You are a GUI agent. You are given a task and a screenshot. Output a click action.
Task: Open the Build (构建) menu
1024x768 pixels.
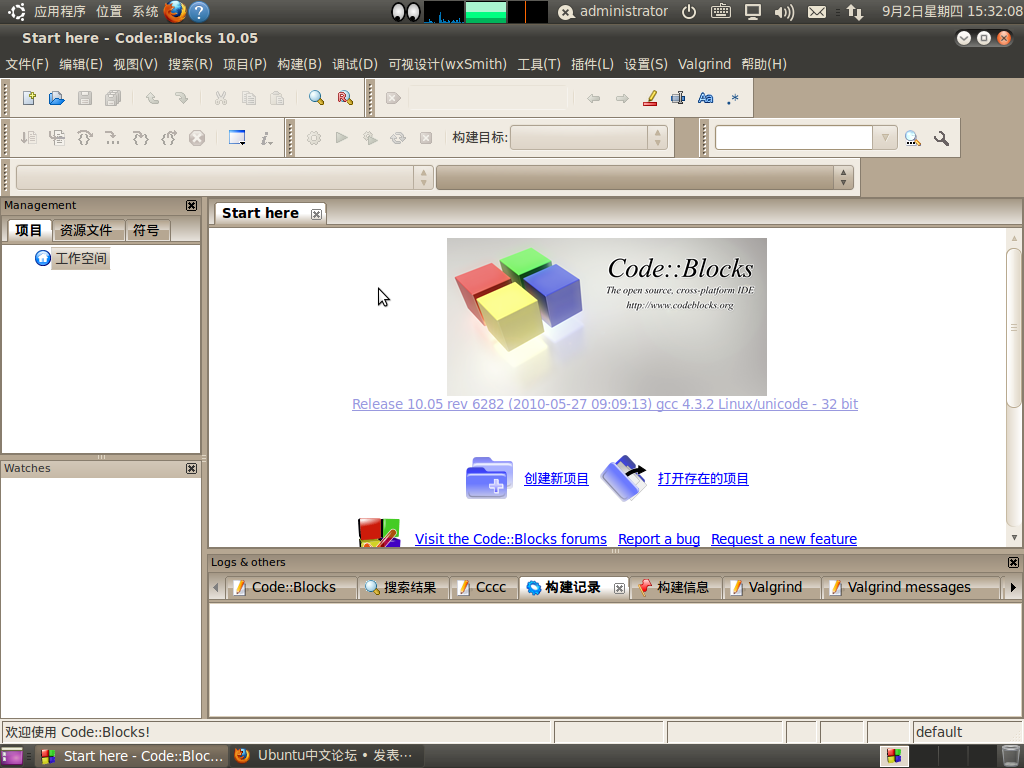click(299, 64)
